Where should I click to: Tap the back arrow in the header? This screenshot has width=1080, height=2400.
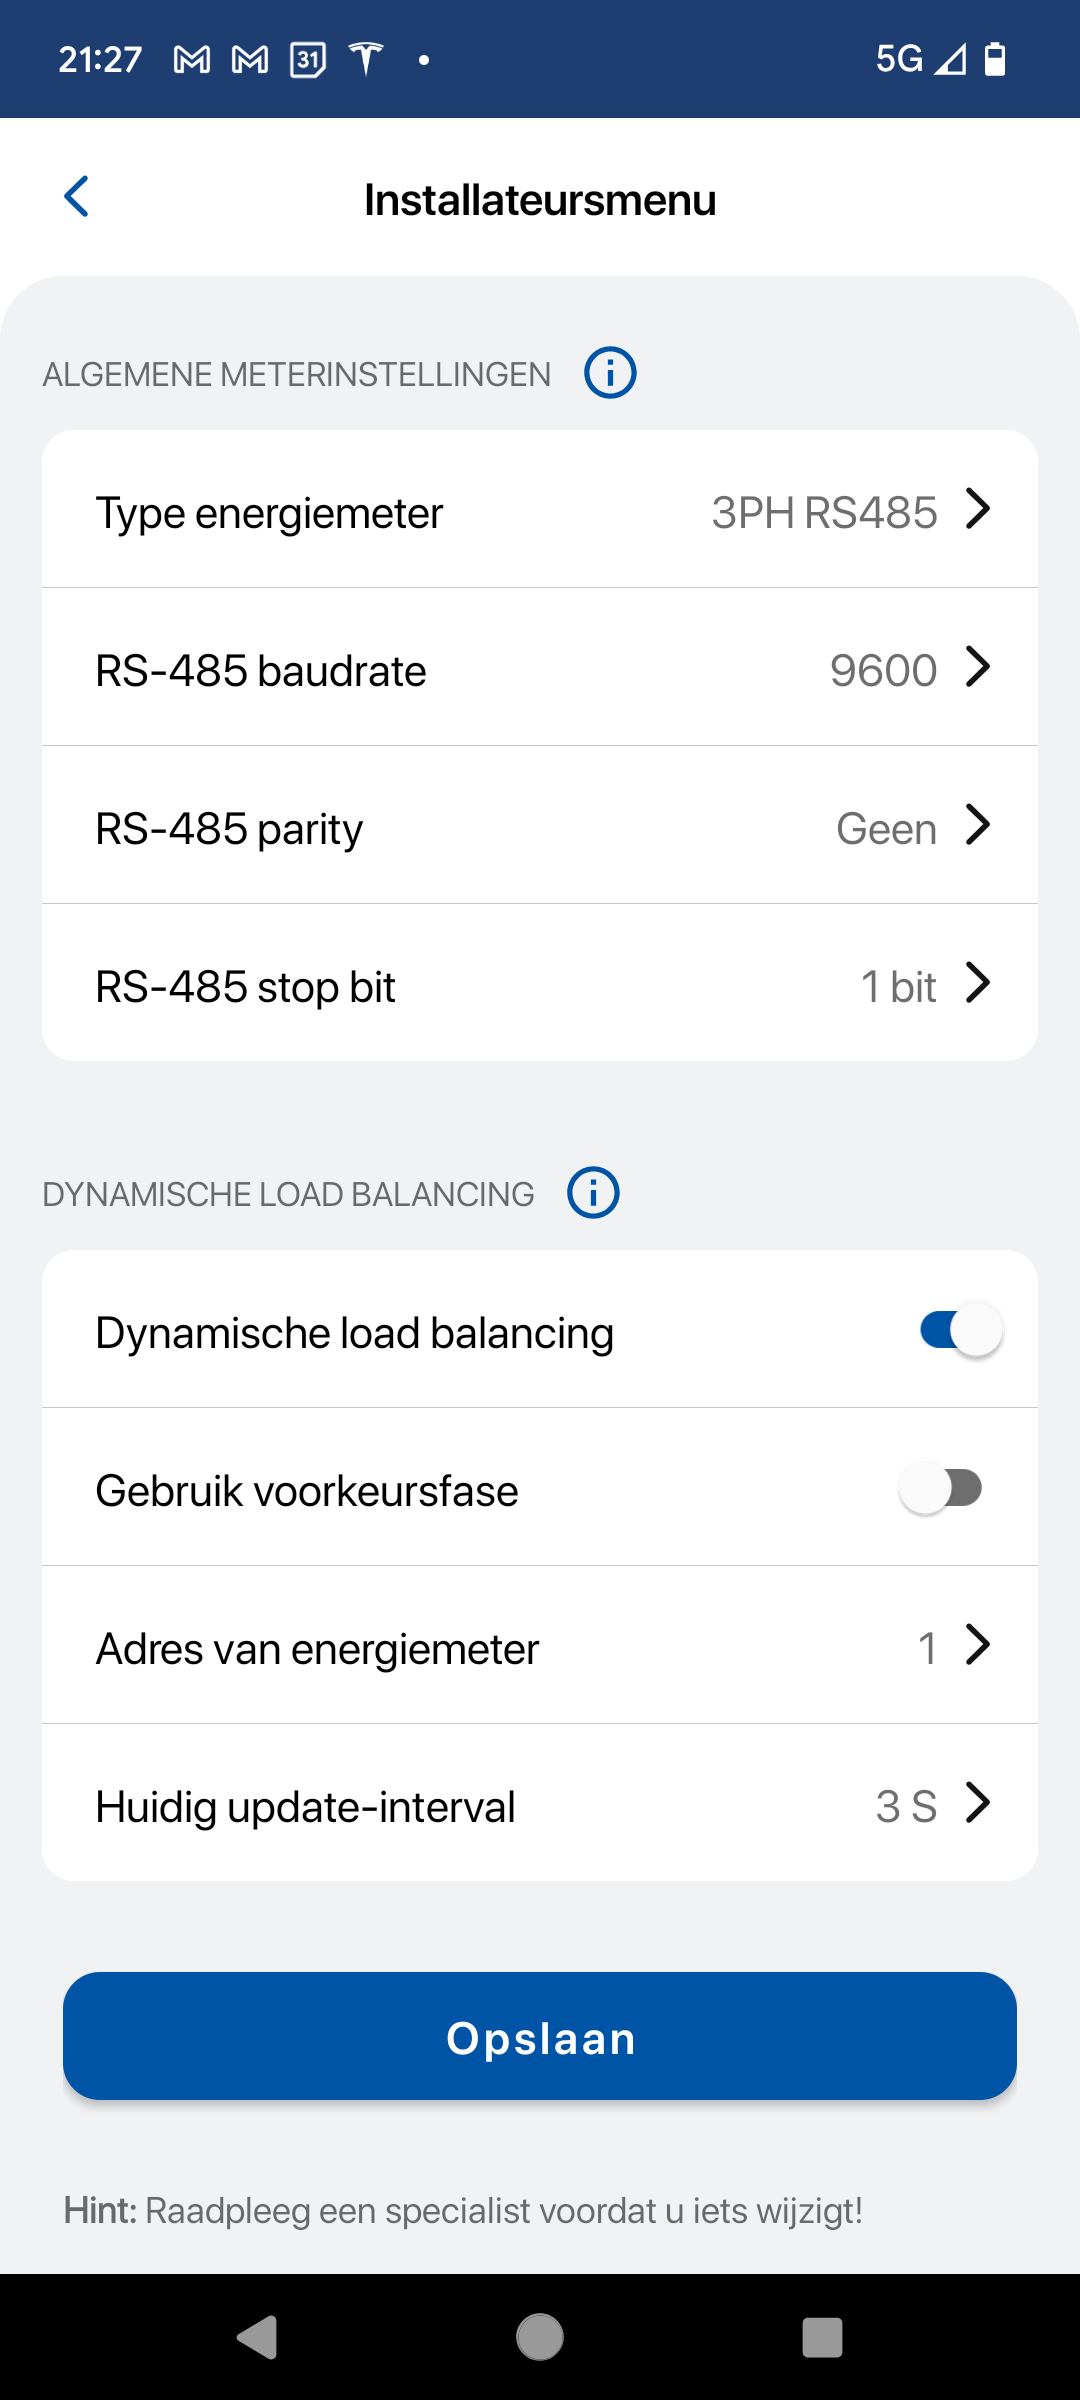tap(77, 197)
